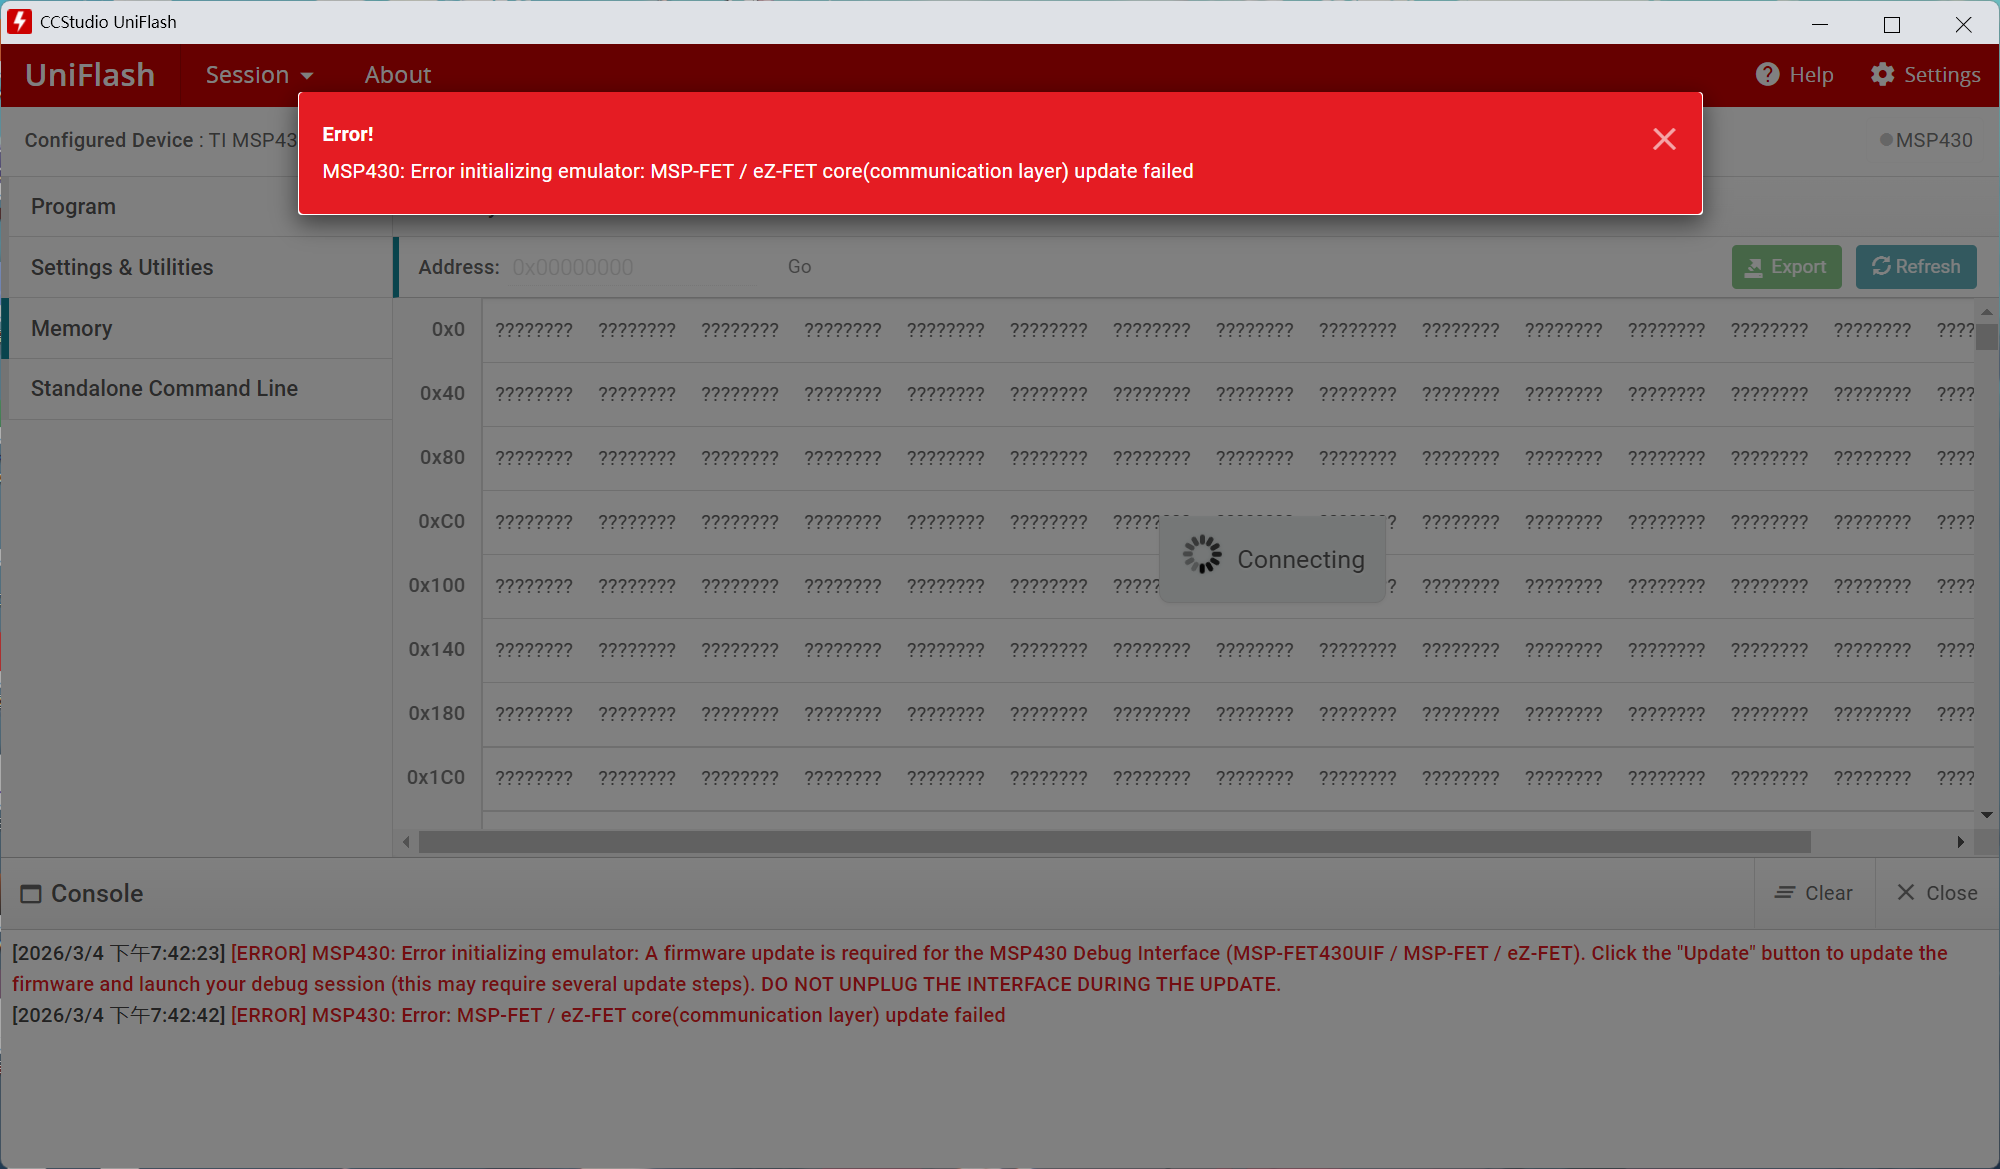Click the vertical scrollbar down arrow
This screenshot has height=1169, width=2000.
[x=1986, y=815]
